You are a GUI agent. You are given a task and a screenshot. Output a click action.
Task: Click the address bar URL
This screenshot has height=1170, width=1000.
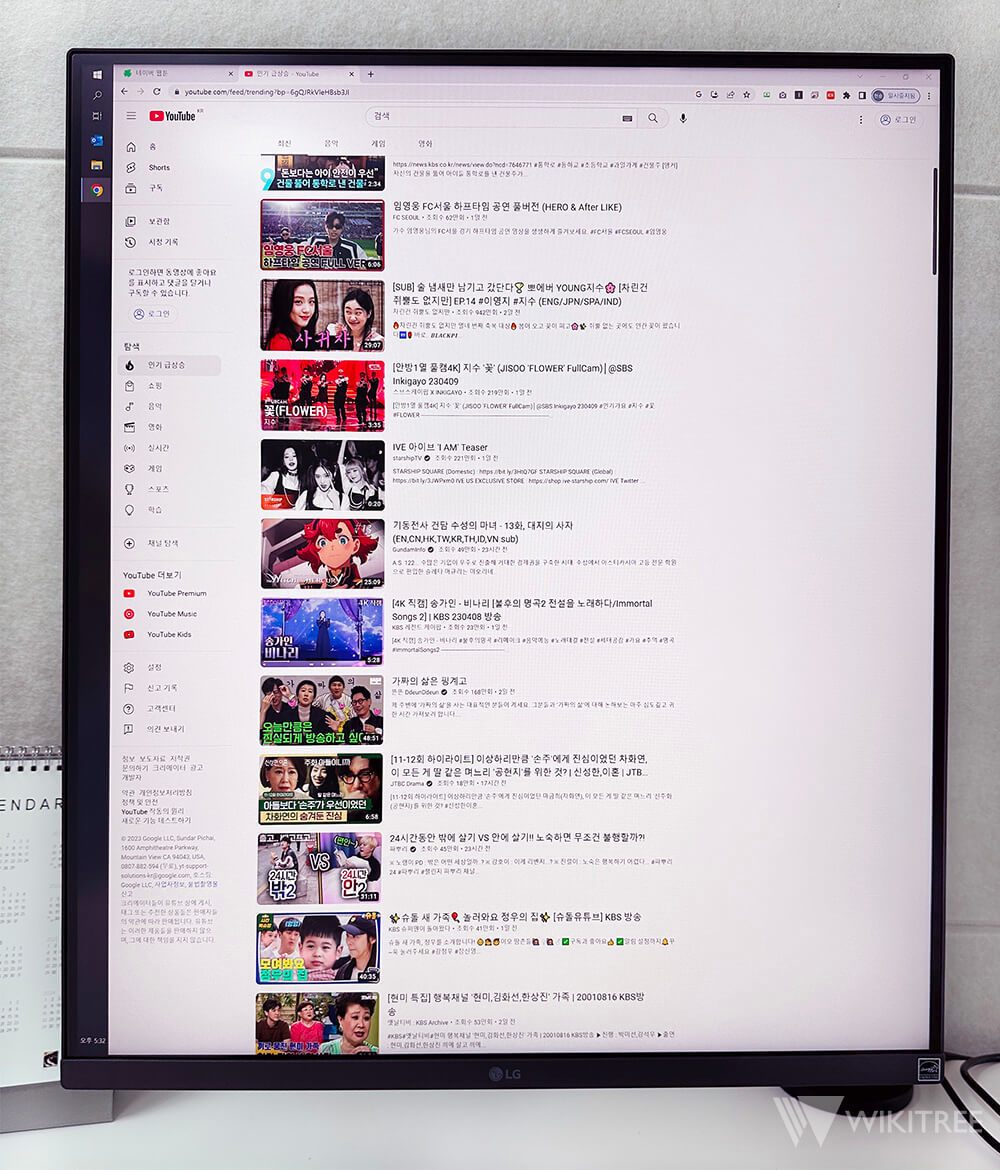[x=266, y=92]
